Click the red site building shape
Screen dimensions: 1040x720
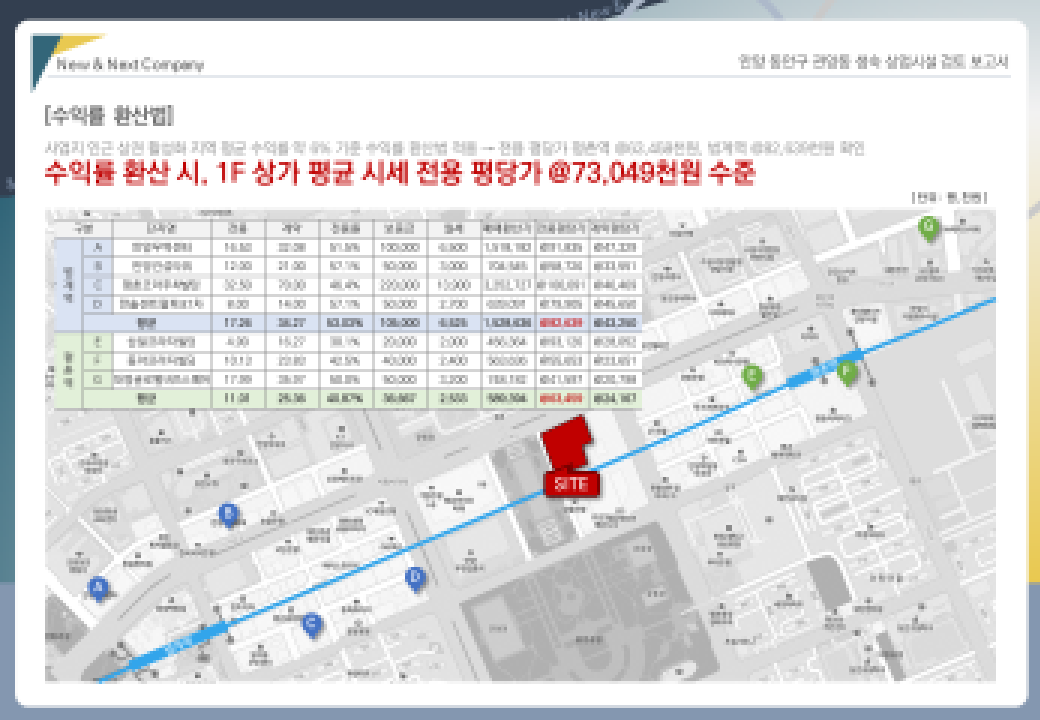coord(566,443)
